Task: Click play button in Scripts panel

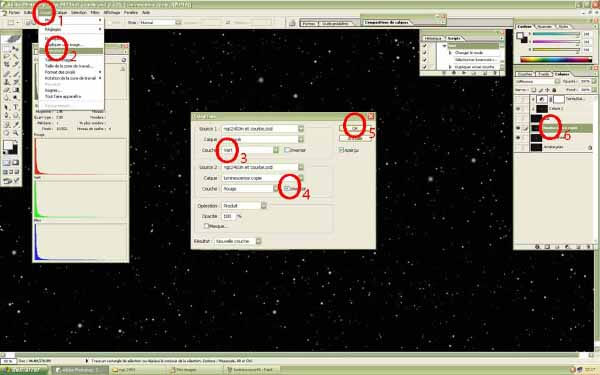Action: (x=464, y=73)
